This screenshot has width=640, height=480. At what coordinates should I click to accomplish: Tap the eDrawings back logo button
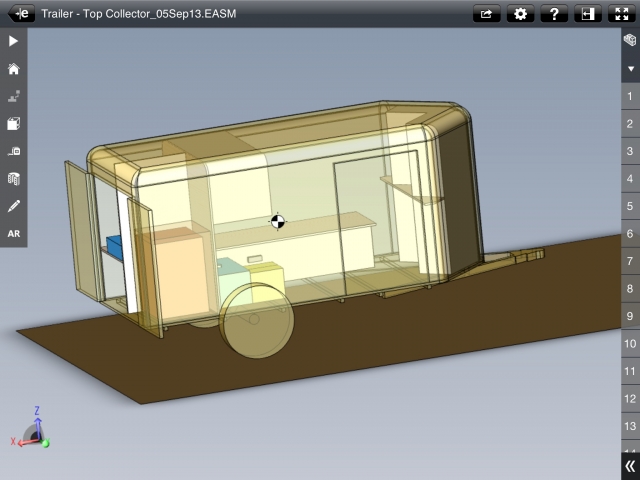click(21, 13)
